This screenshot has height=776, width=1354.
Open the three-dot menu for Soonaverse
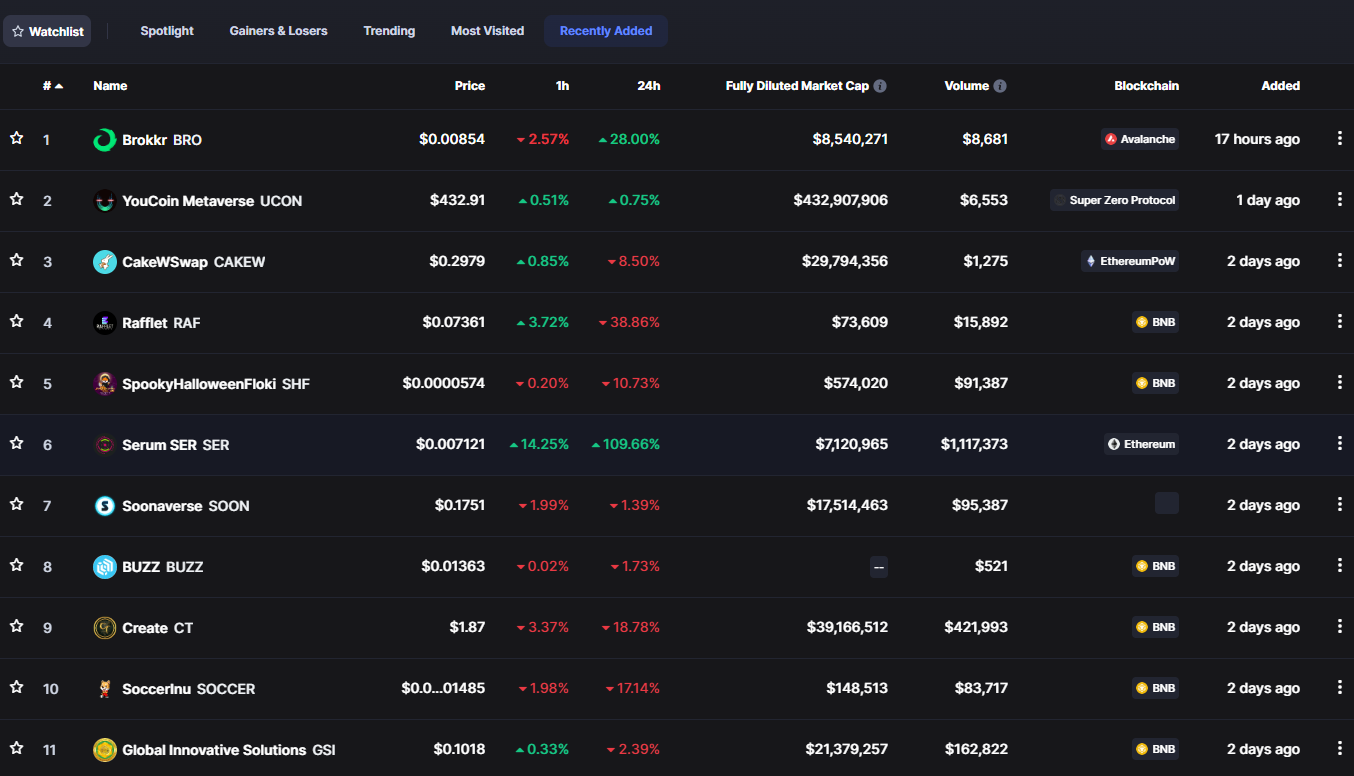(x=1340, y=505)
